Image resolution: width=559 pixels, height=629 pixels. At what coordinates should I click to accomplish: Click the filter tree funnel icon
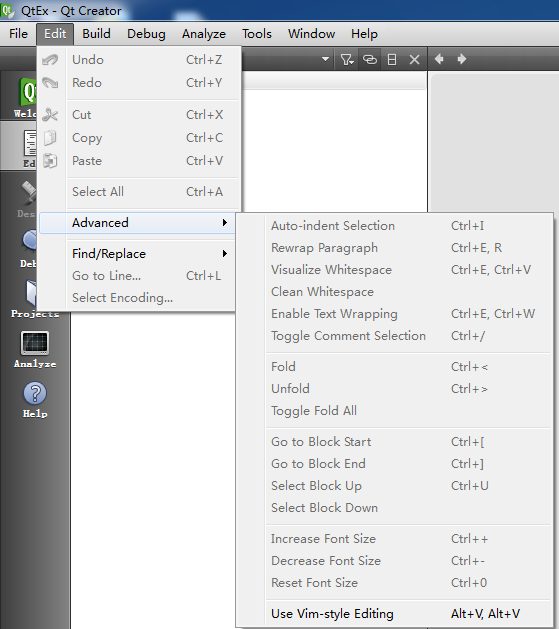pos(347,60)
